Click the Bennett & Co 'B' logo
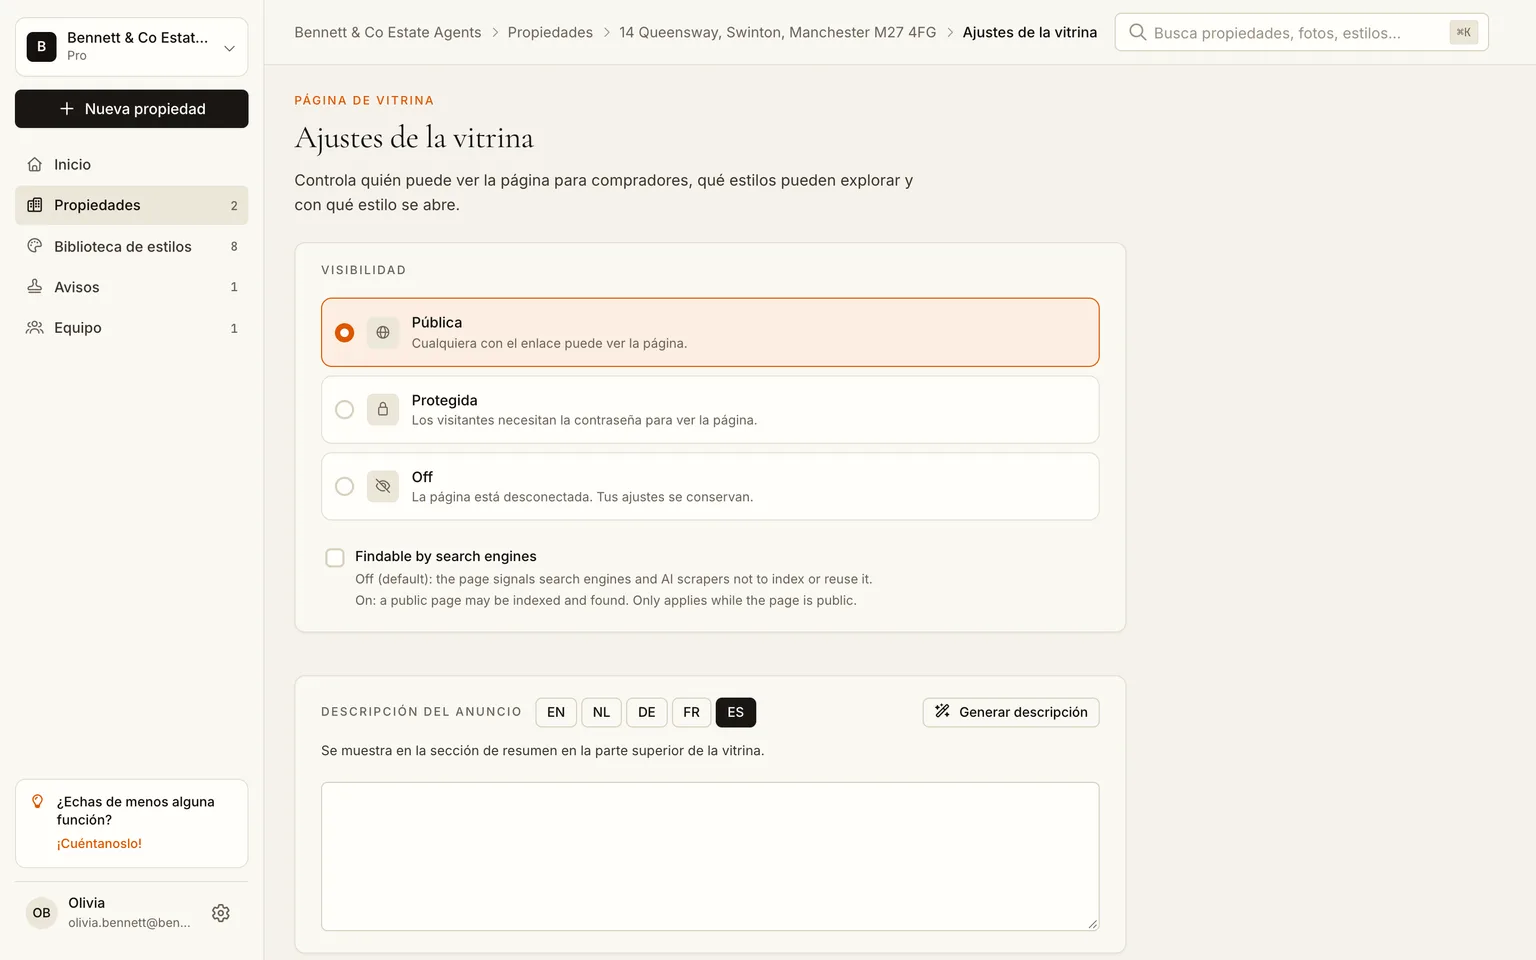Screen dimensions: 1536x960 click(x=41, y=46)
